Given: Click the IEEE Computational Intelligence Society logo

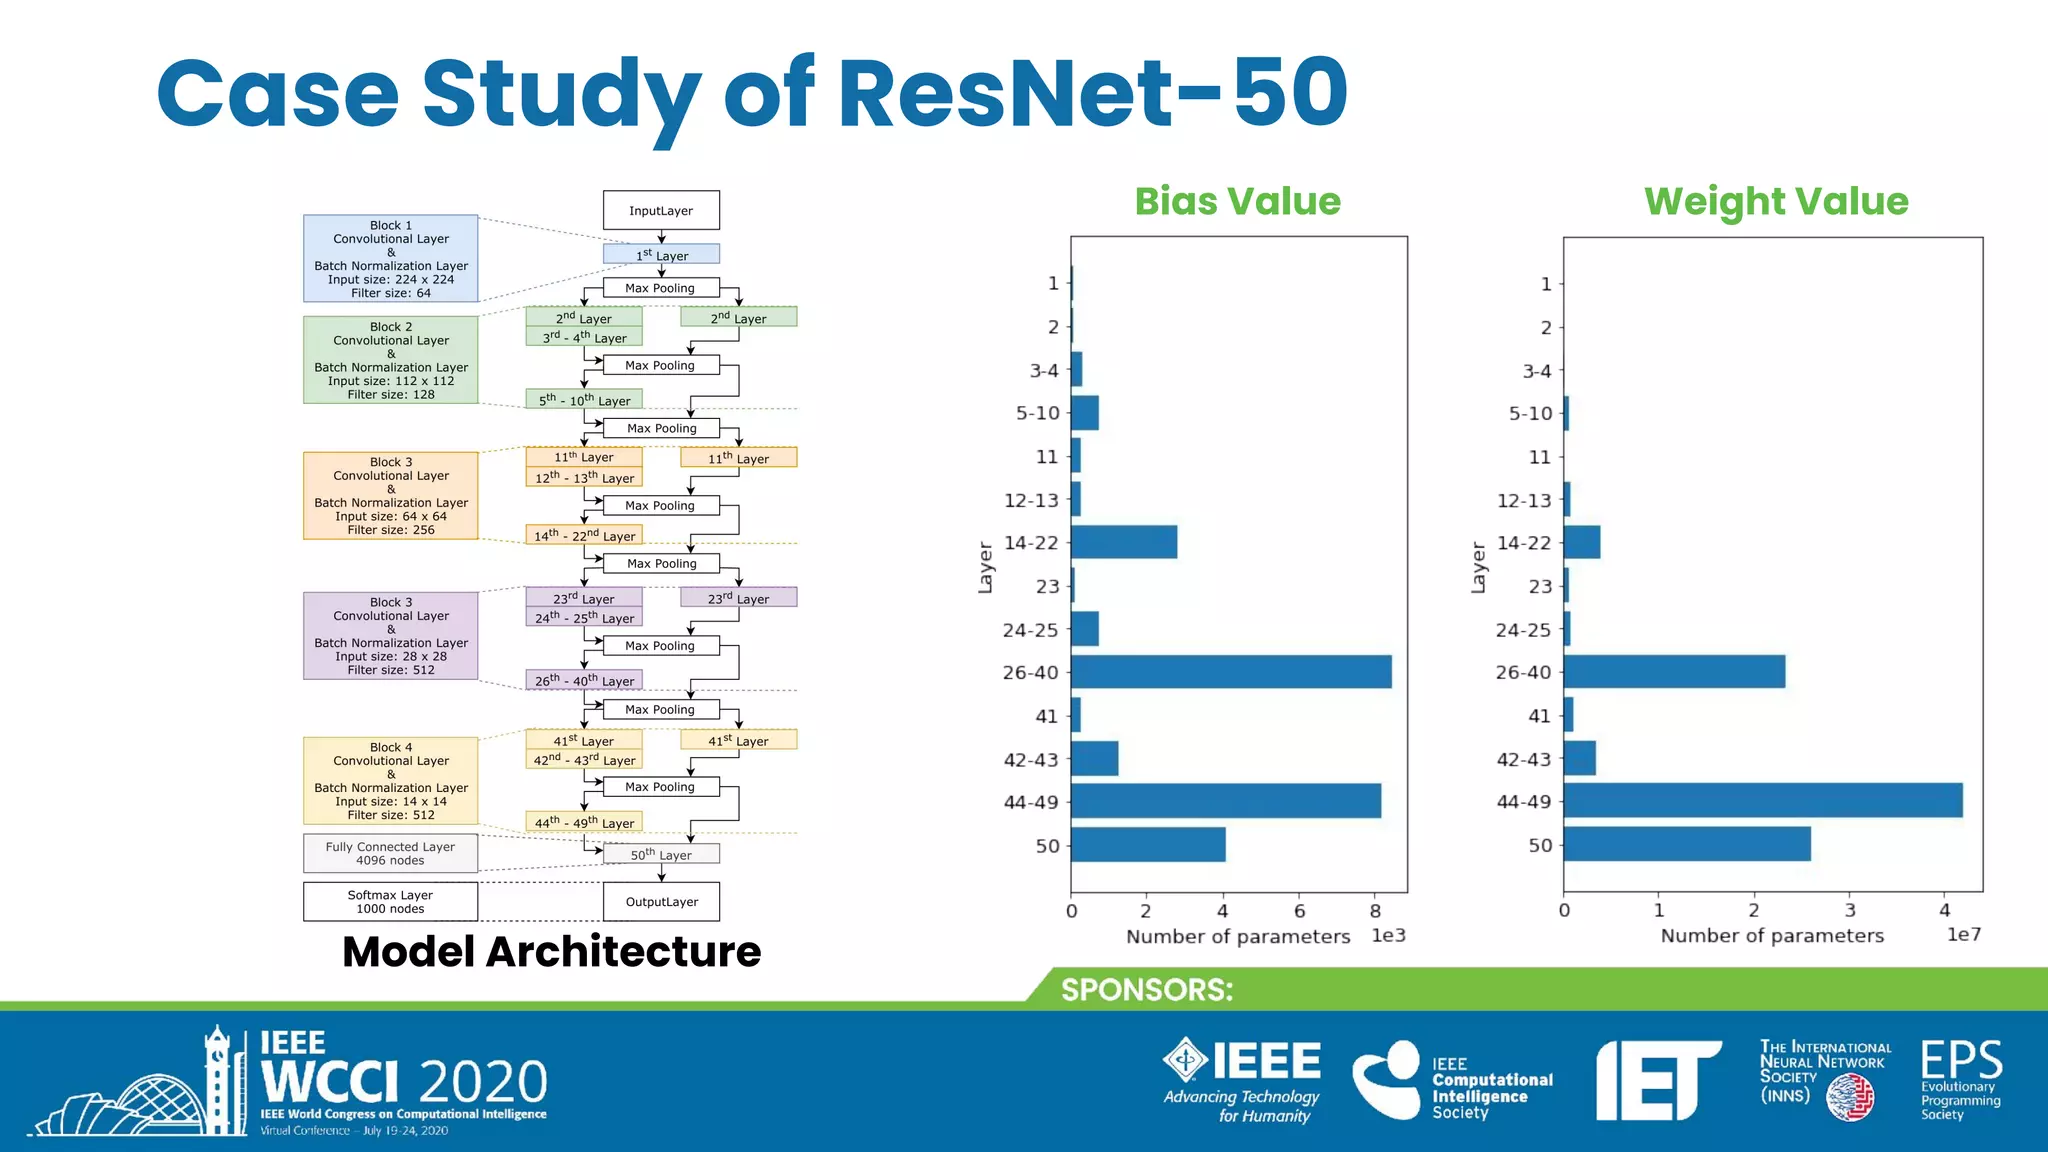Looking at the screenshot, I should click(1452, 1080).
